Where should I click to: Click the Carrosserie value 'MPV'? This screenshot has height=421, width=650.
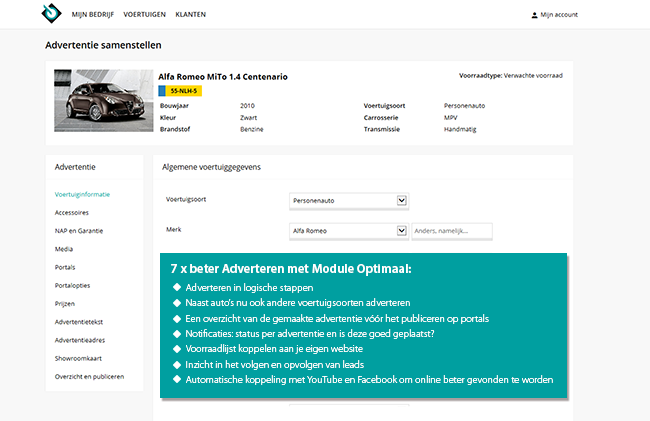pos(451,118)
